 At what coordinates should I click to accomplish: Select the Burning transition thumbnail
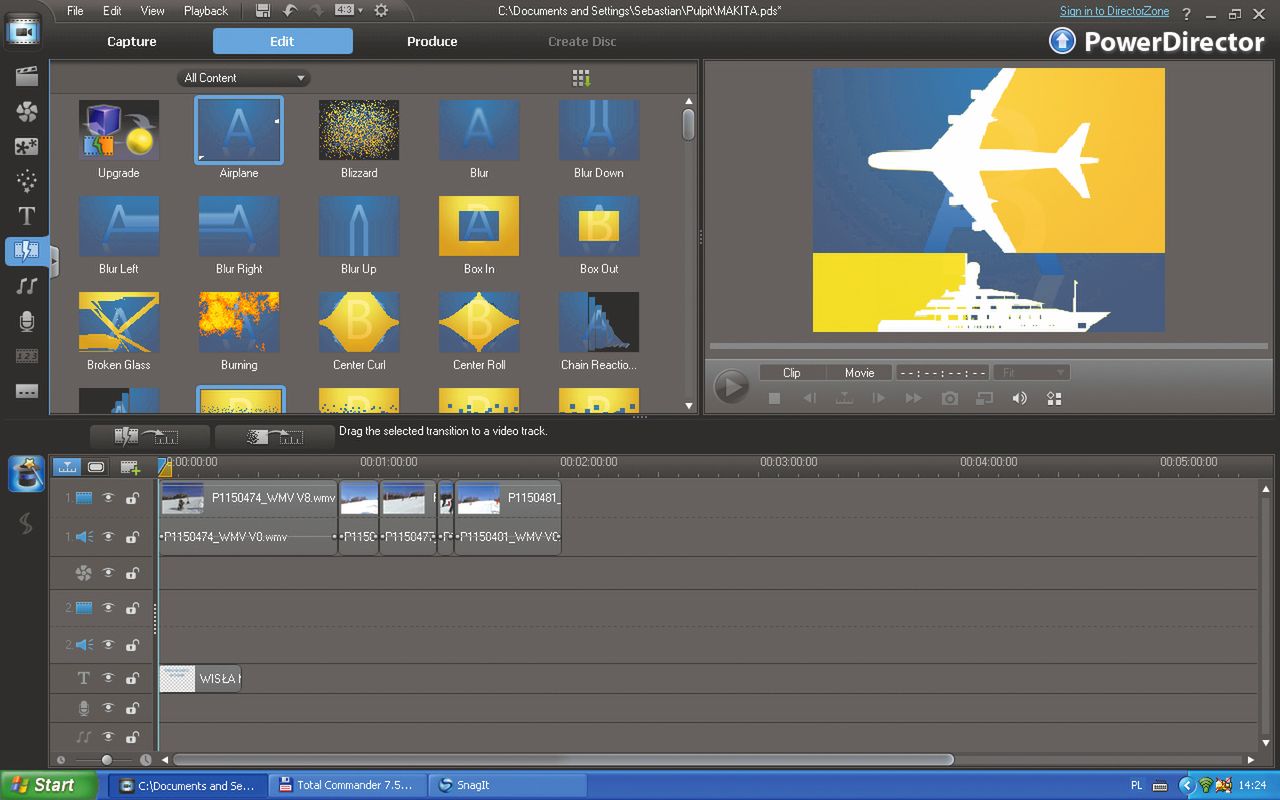coord(239,322)
